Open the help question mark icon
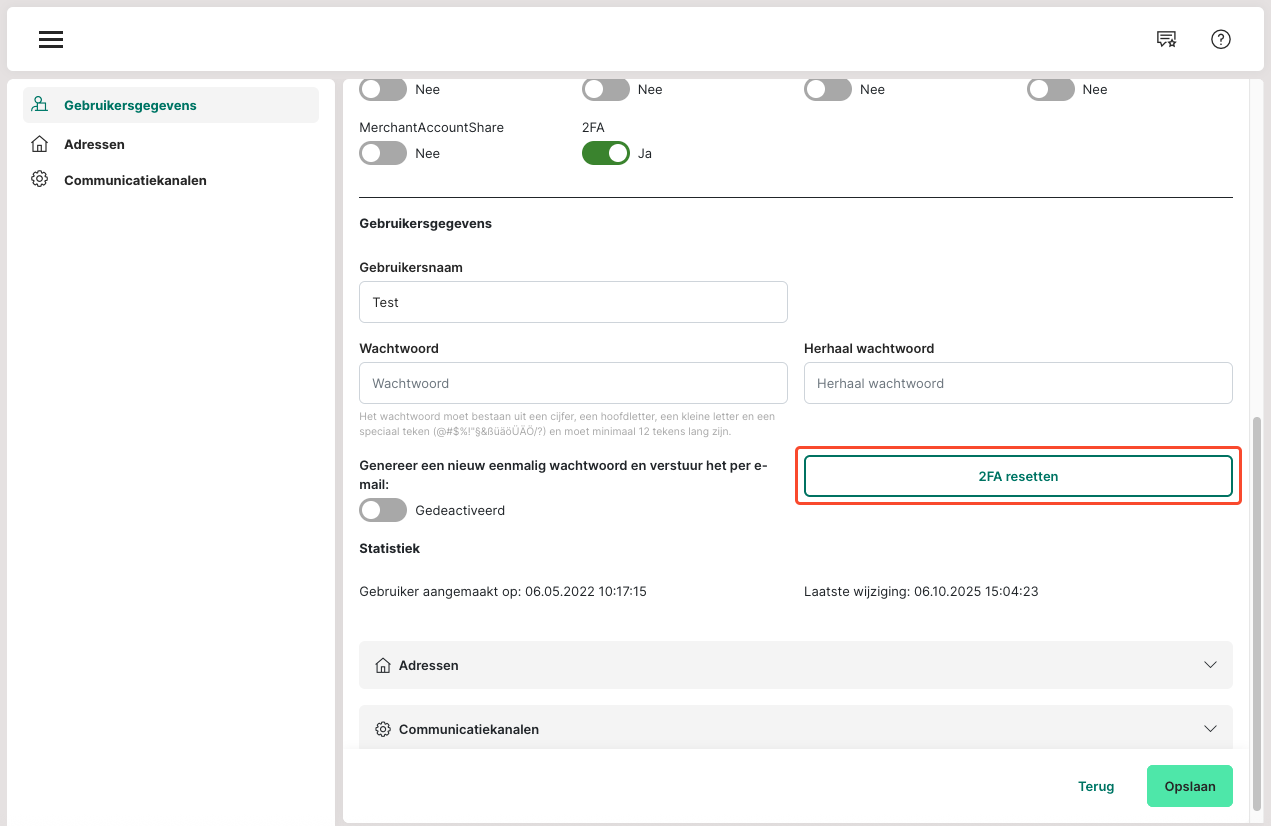The width and height of the screenshot is (1271, 826). tap(1220, 39)
